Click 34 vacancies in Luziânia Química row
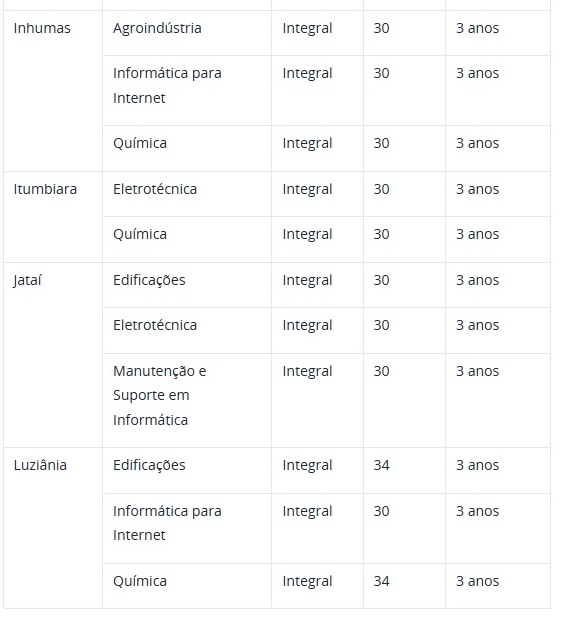This screenshot has height=630, width=567. pos(381,581)
